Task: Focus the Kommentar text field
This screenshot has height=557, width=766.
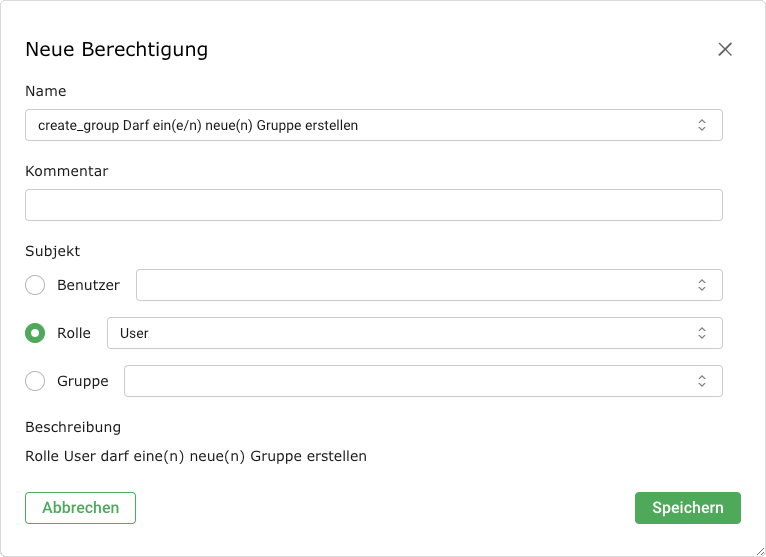Action: pyautogui.click(x=373, y=205)
